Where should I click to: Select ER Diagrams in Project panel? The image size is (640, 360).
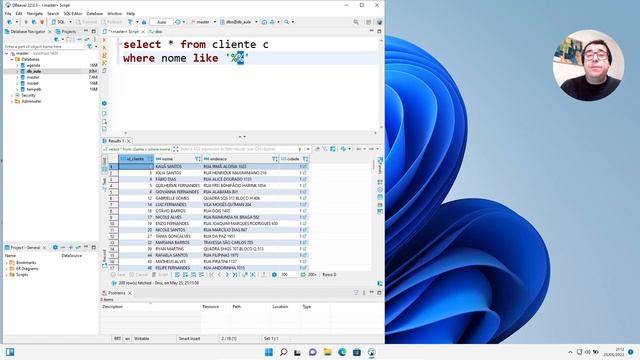pos(27,269)
